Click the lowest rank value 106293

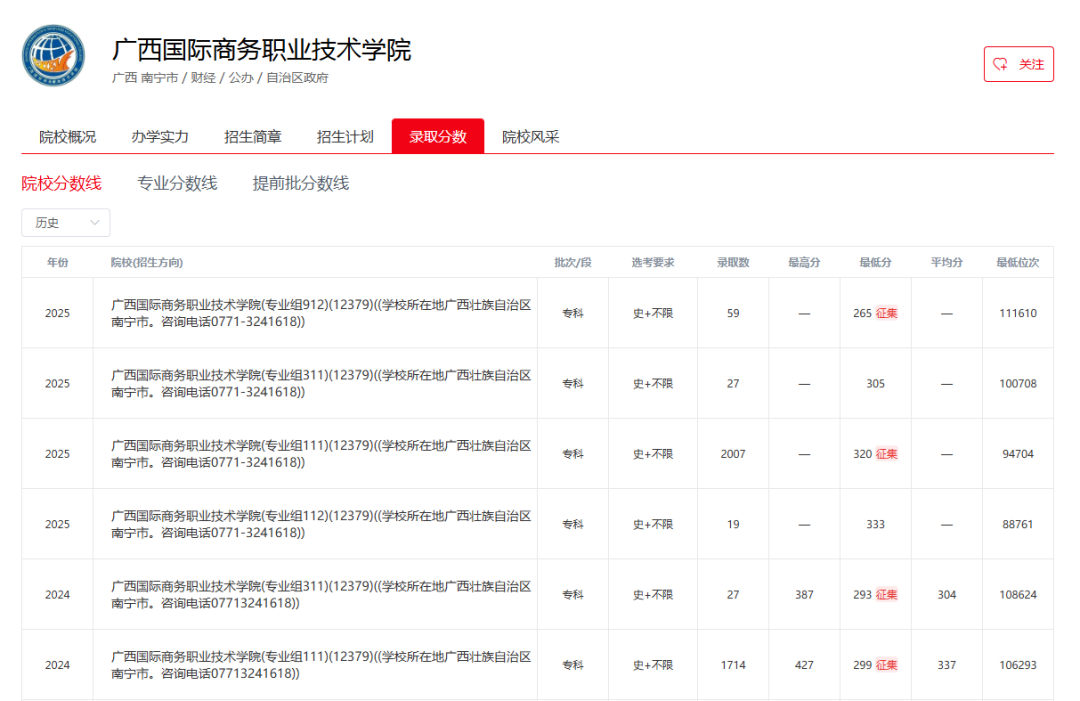[1018, 665]
